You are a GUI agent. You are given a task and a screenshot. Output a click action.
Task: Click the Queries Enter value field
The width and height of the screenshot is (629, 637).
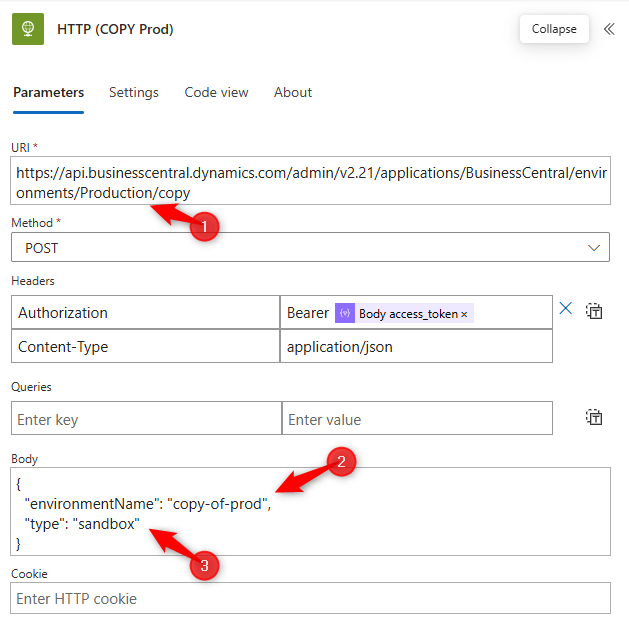pos(417,418)
